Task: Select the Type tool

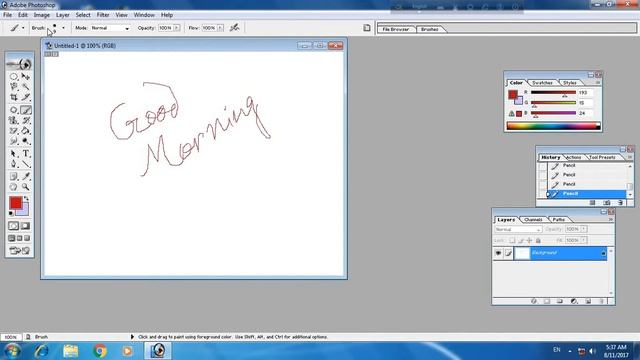Action: 26,153
